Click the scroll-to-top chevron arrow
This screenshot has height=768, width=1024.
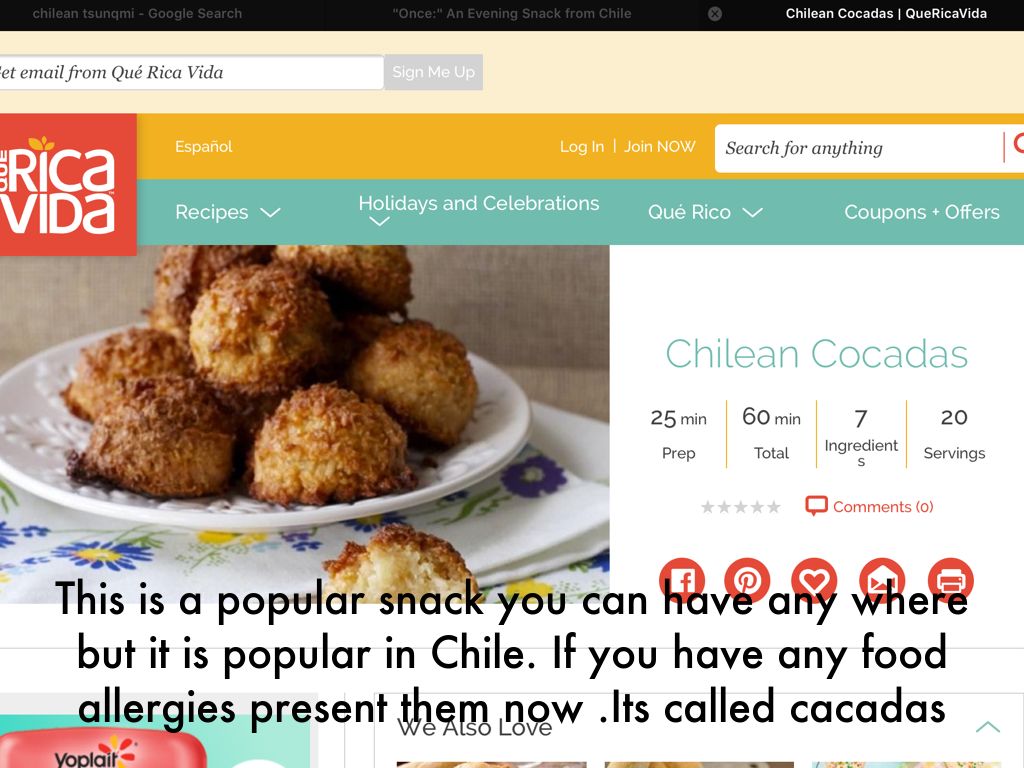(x=987, y=727)
